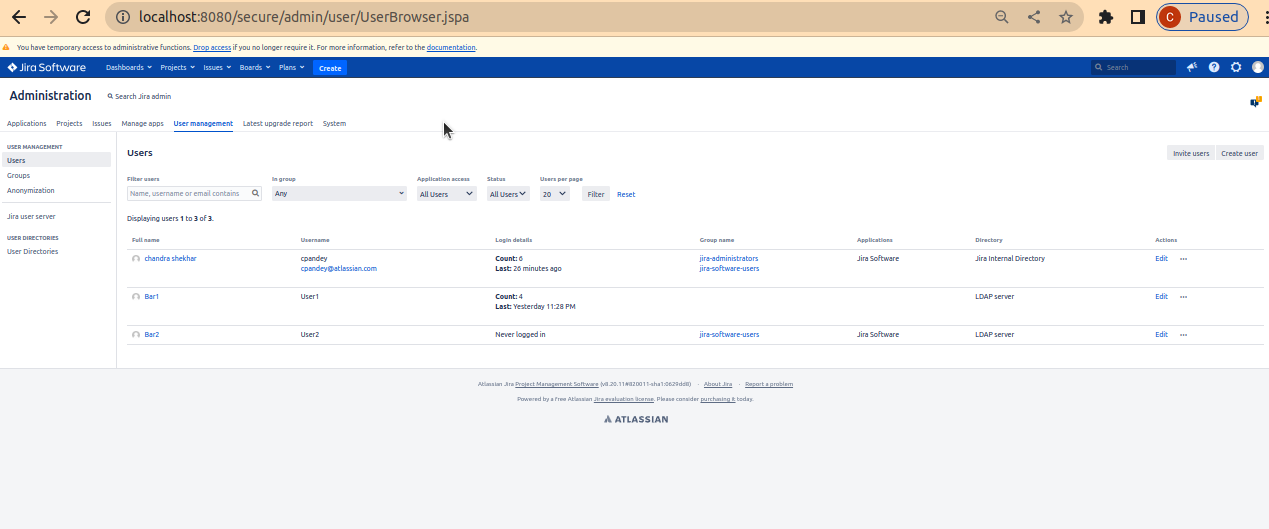This screenshot has height=529, width=1269.
Task: Click the magnifier icon in Filter users field
Action: point(255,194)
